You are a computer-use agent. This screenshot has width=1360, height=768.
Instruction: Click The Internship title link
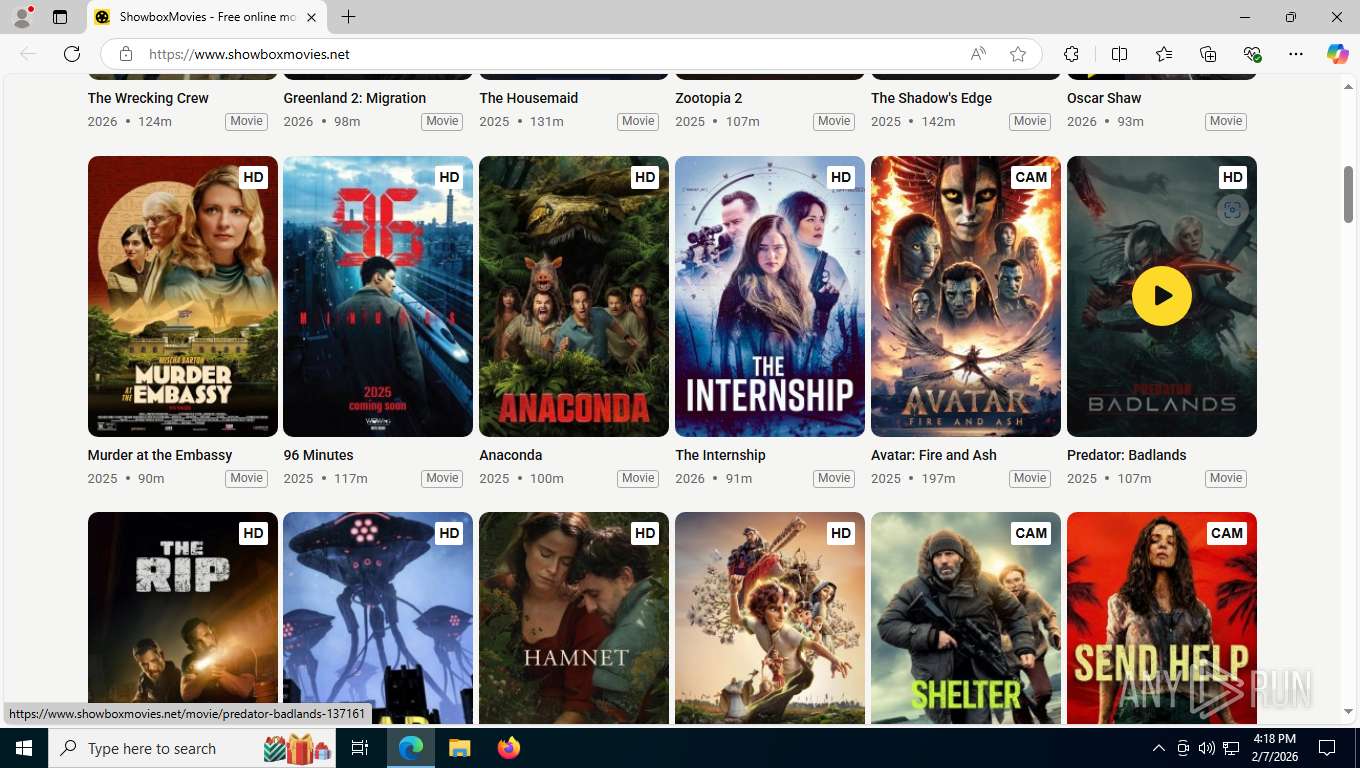pyautogui.click(x=720, y=455)
